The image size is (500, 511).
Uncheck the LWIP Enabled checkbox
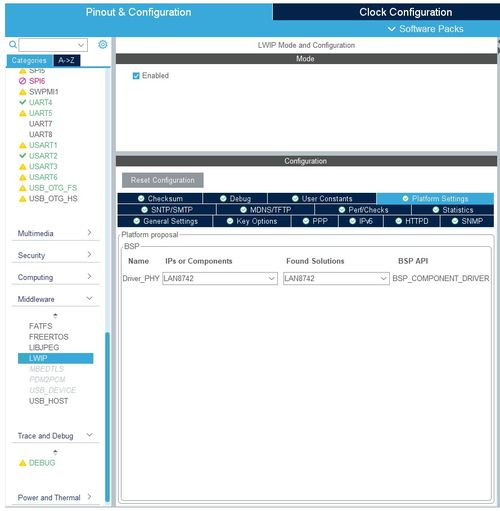136,76
